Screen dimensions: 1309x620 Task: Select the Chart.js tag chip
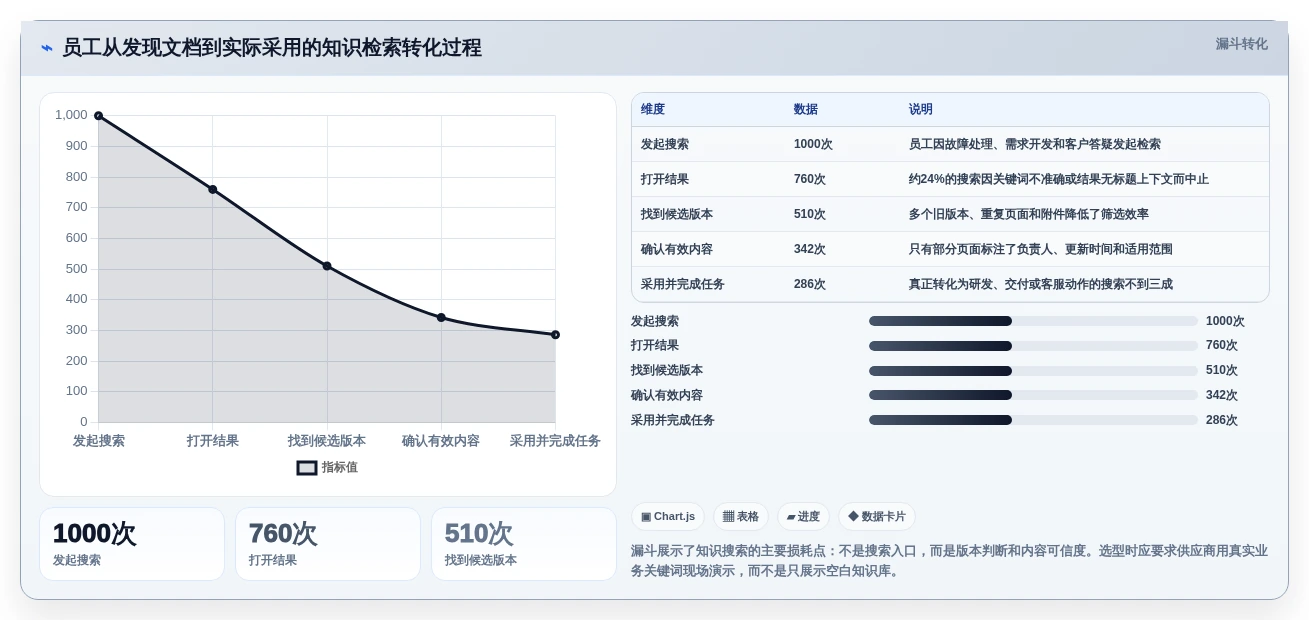668,516
